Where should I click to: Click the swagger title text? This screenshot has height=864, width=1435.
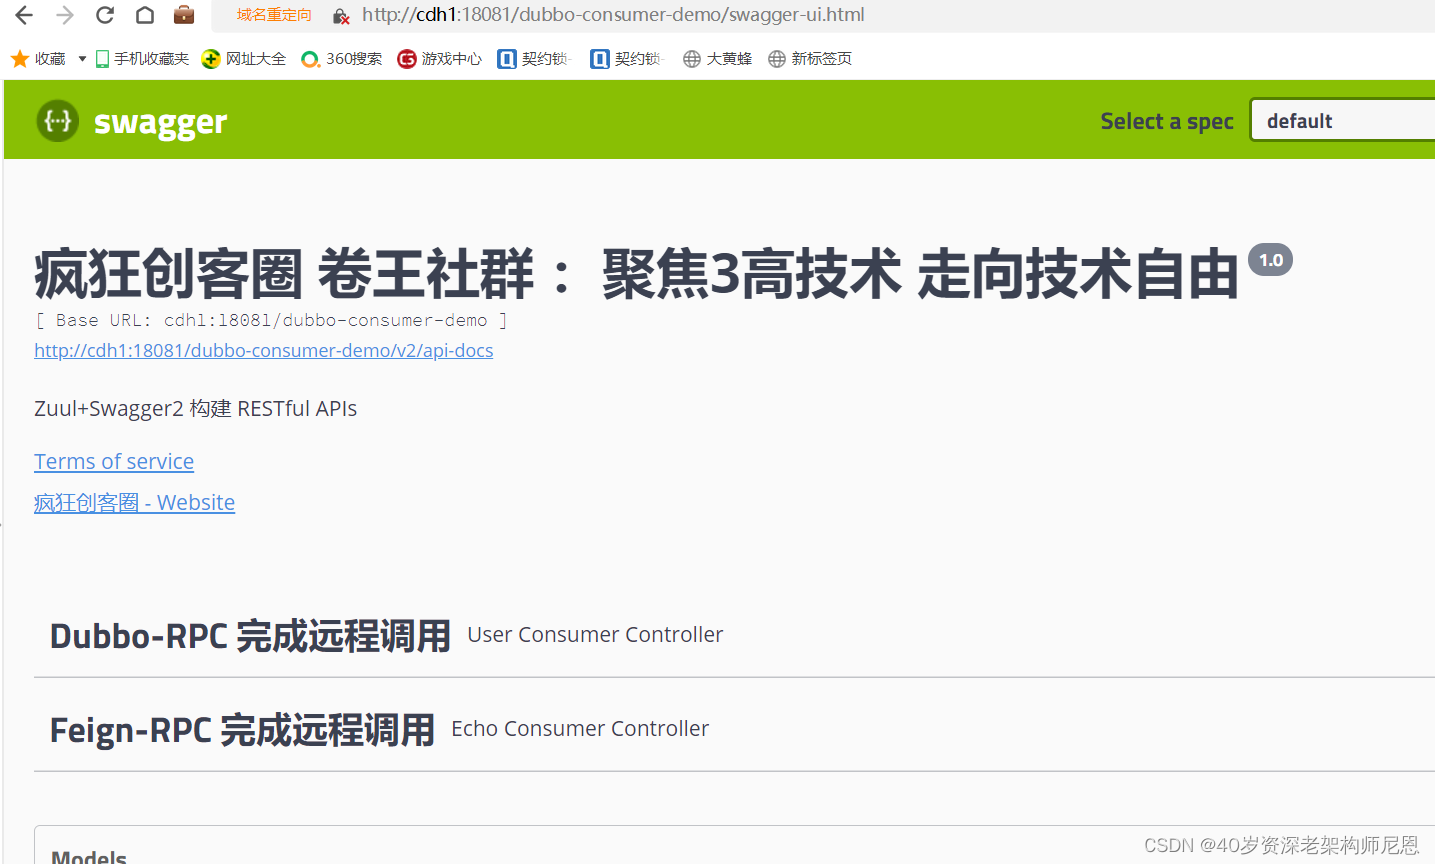[160, 122]
